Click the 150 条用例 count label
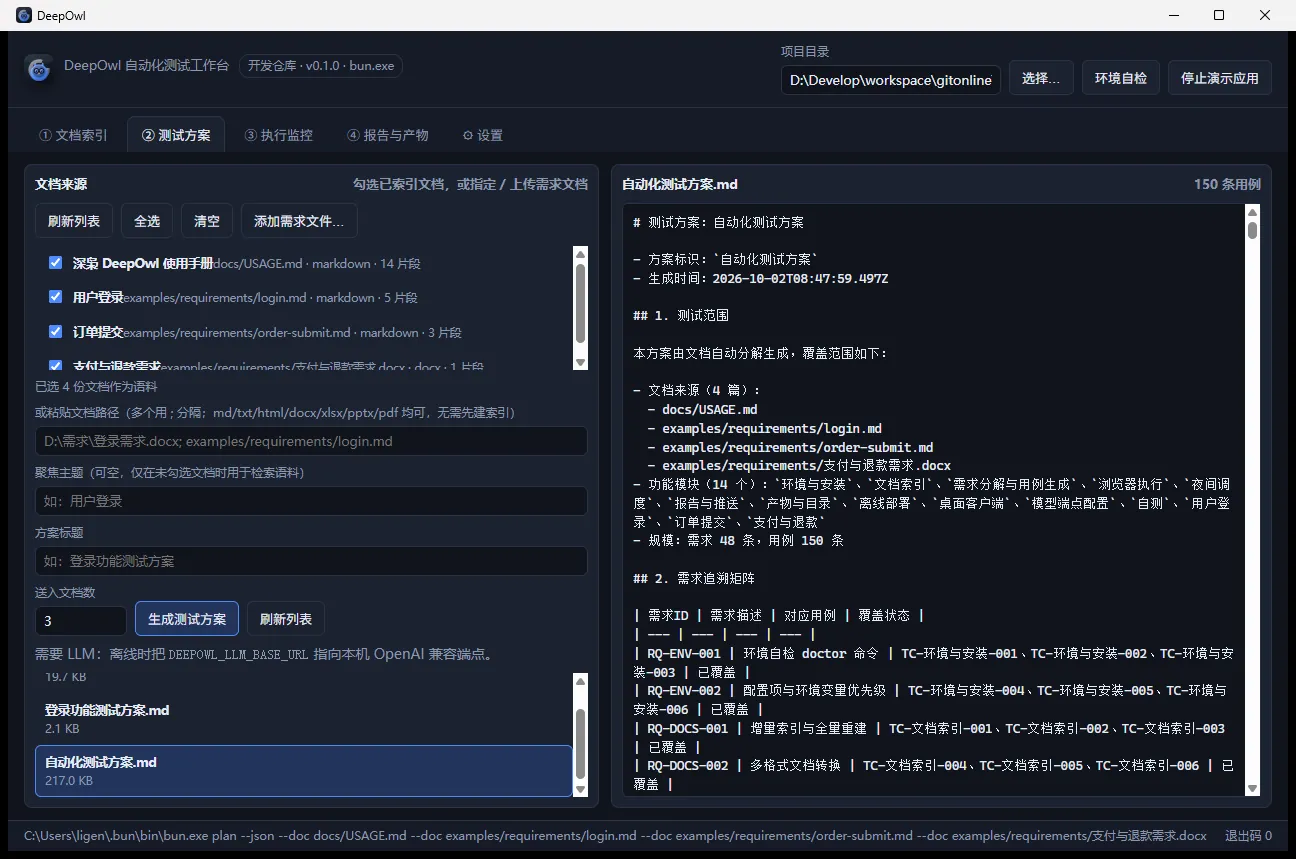This screenshot has height=859, width=1296. click(x=1227, y=184)
